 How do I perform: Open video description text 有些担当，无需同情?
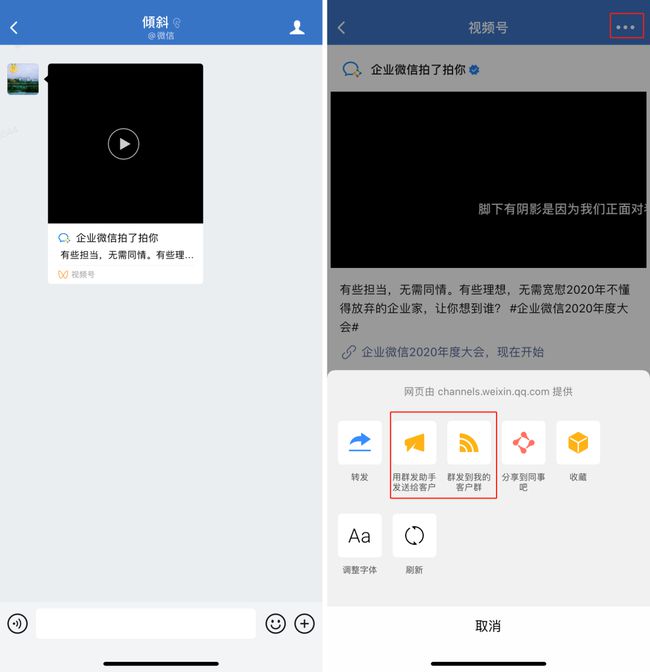point(127,255)
